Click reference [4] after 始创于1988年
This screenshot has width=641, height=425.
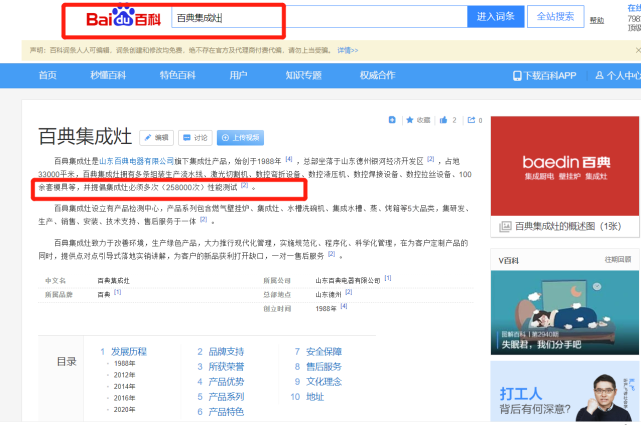click(289, 159)
